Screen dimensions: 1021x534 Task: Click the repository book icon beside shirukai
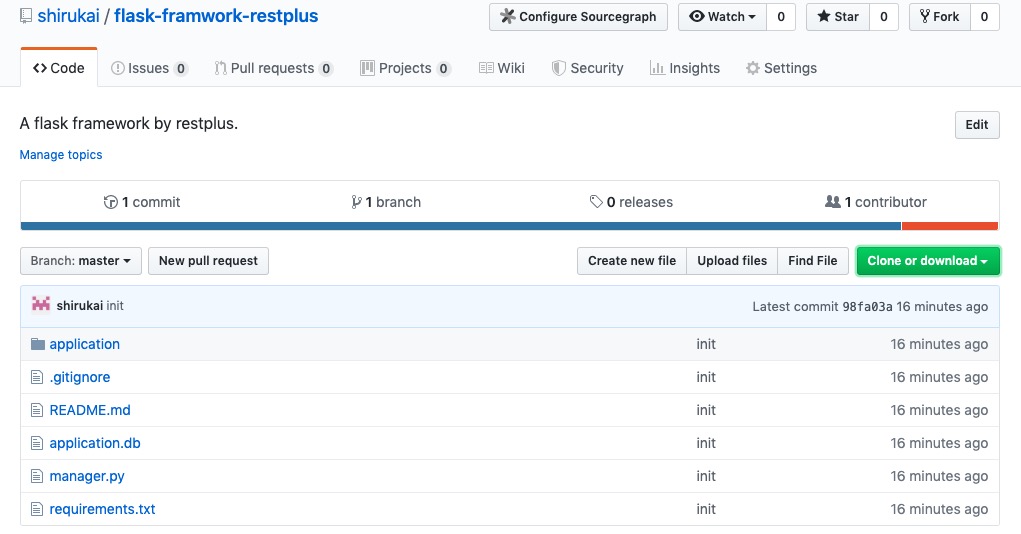25,16
